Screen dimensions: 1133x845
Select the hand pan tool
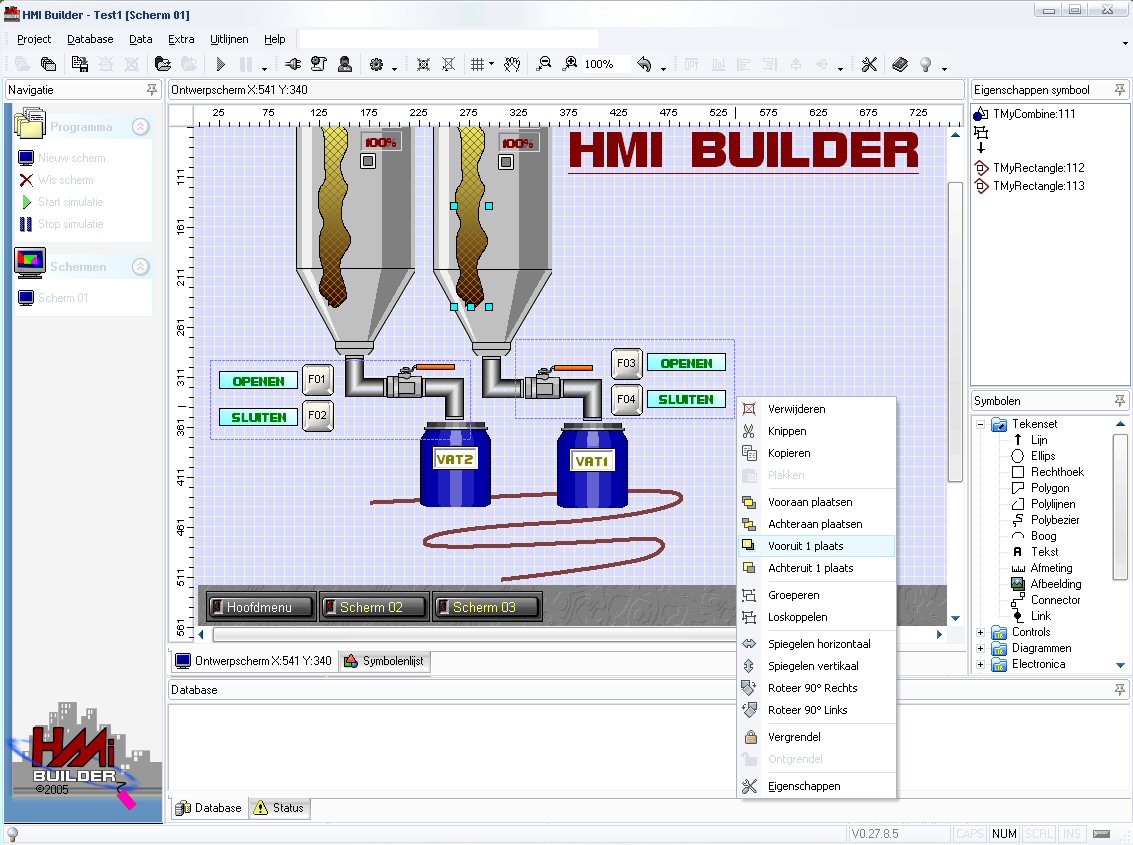512,64
